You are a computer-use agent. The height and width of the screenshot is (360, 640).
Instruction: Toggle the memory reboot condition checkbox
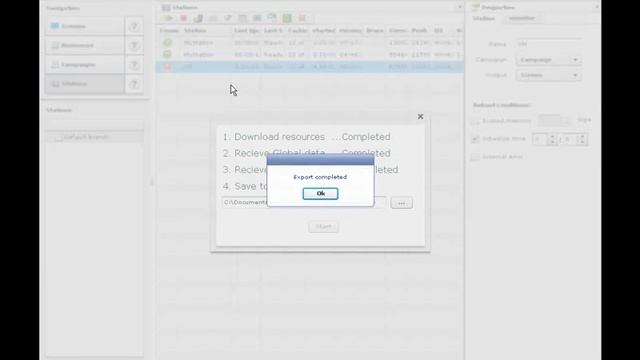[x=475, y=121]
